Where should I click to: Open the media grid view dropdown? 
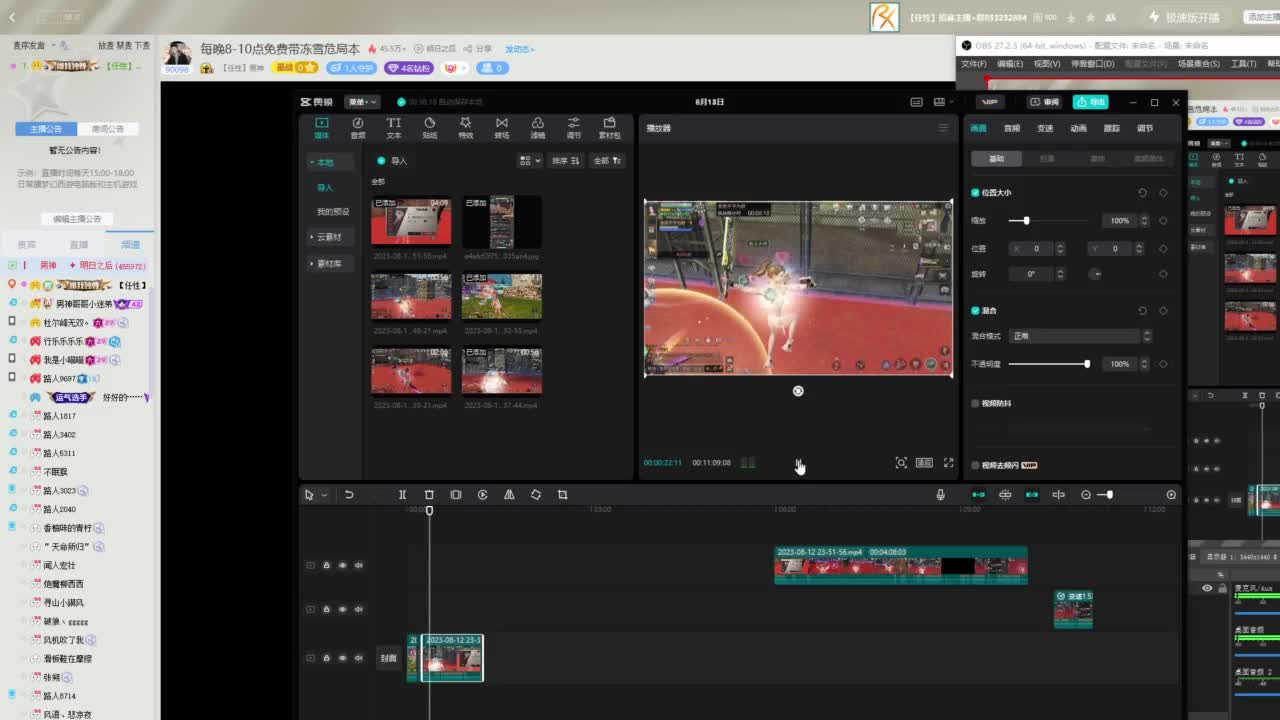(x=530, y=160)
